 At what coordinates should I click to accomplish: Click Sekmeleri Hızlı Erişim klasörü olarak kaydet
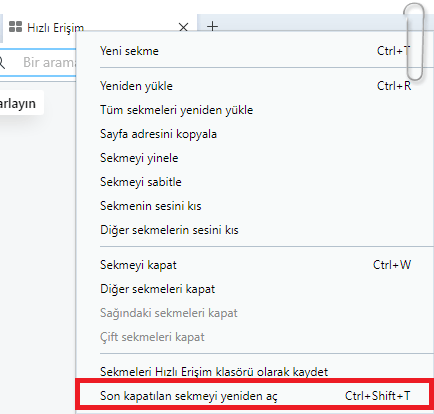pos(255,372)
